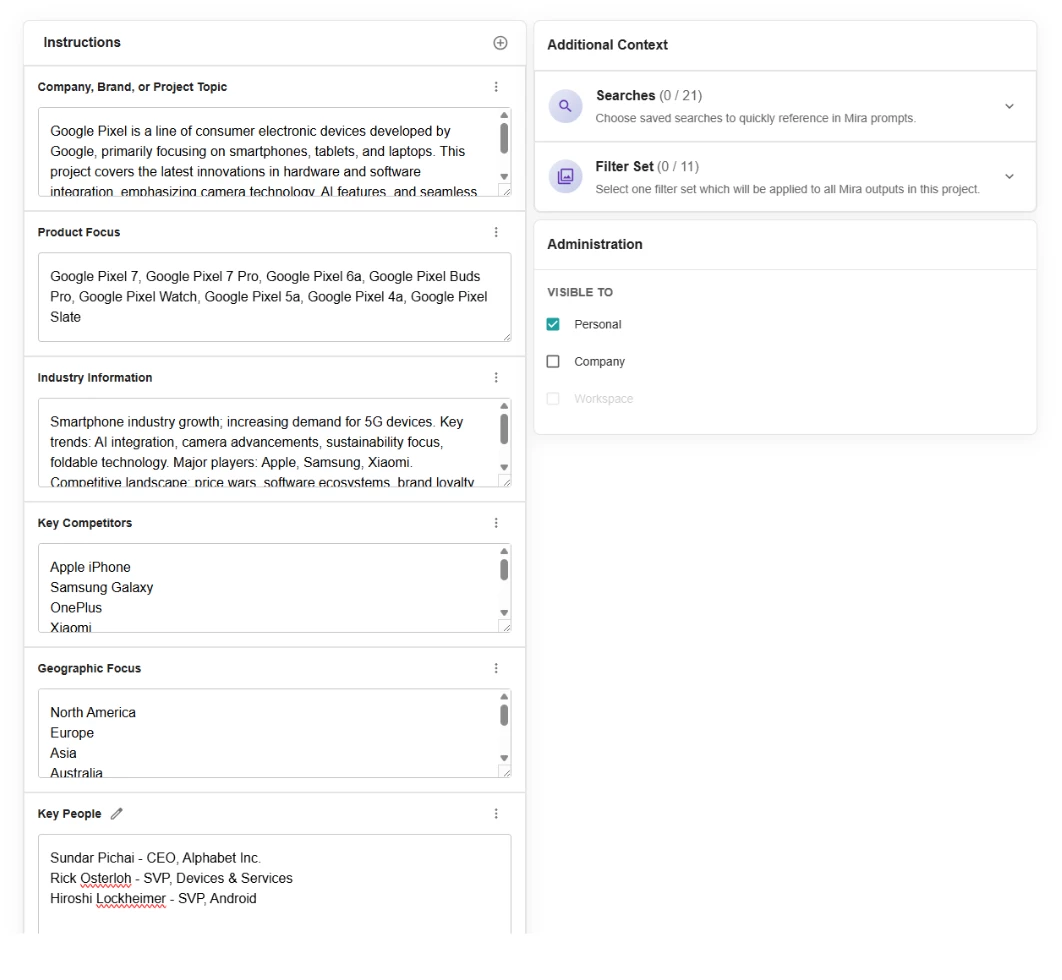Viewport: 1062px width, 980px height.
Task: Click the pencil edit icon beside Key People
Action: point(116,813)
